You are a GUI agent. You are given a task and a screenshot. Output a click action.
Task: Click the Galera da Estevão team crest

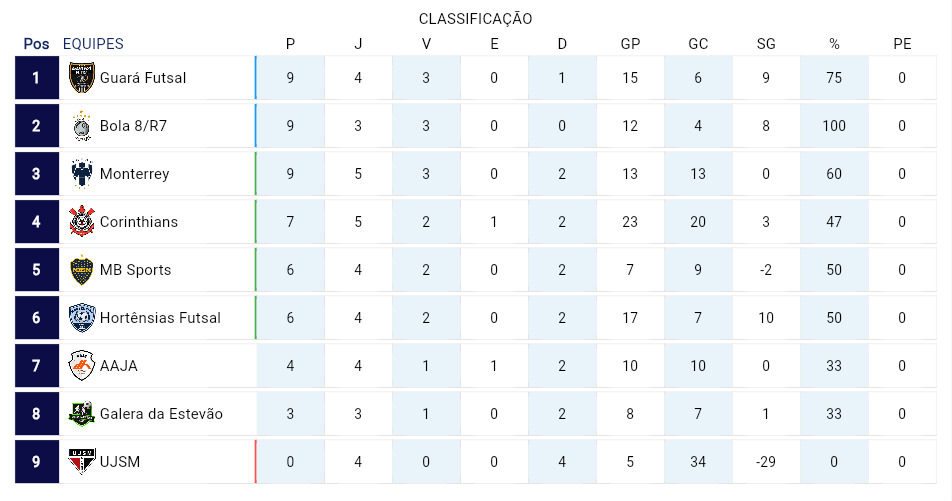point(81,414)
